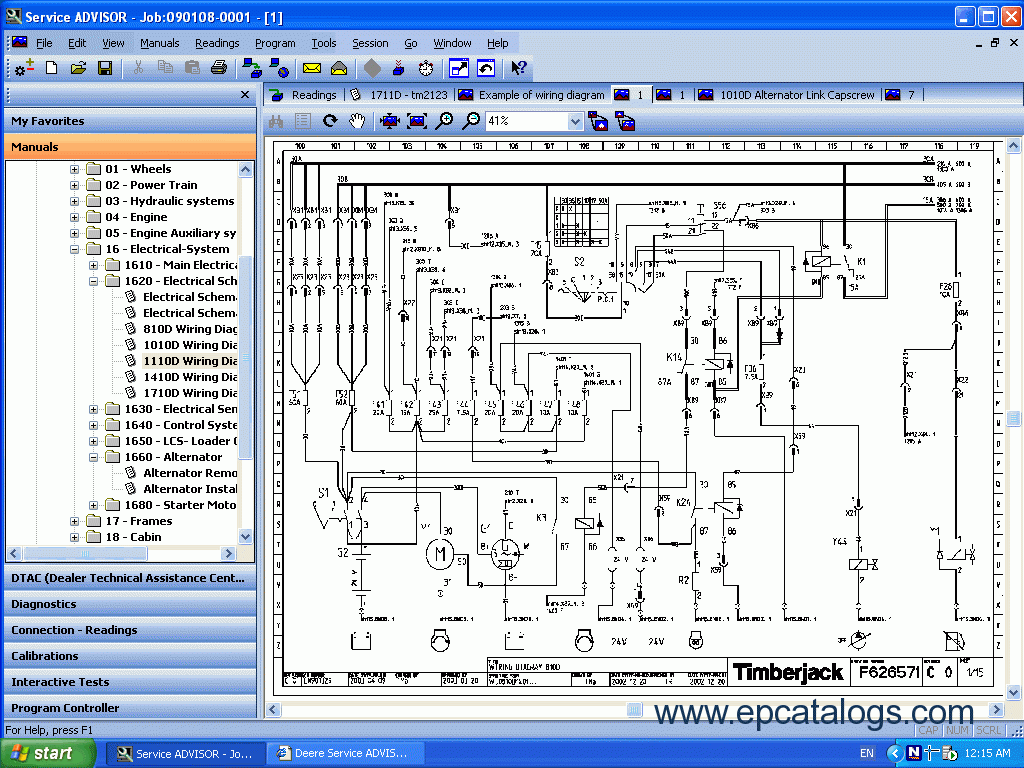Open the Interactive Tests section

[130, 682]
